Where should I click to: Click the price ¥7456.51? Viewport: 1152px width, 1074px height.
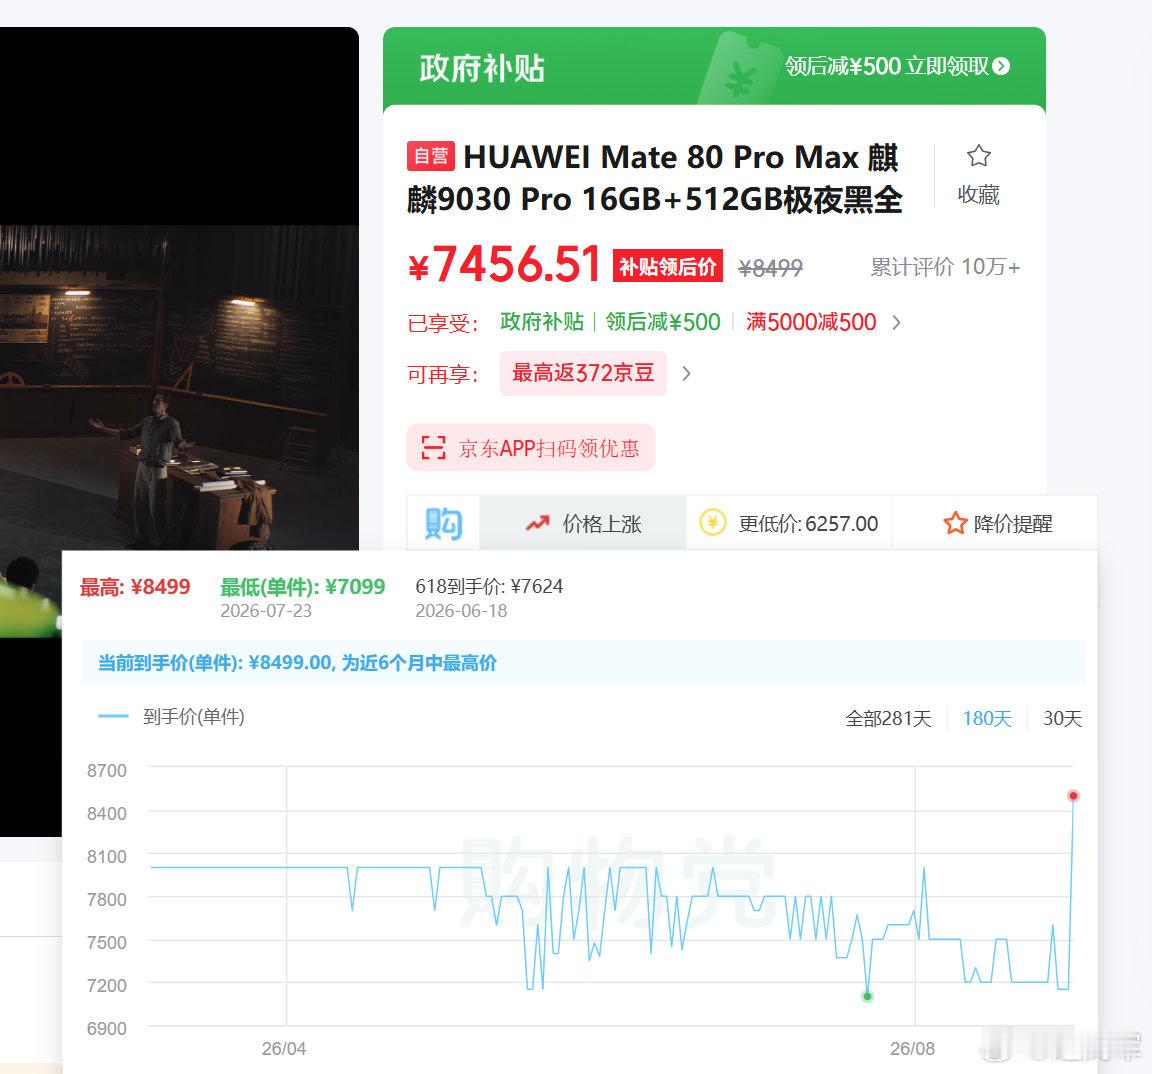(505, 264)
